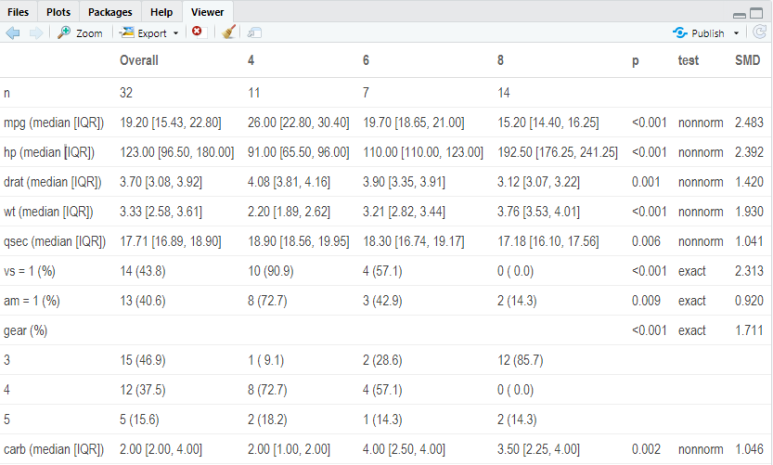Select the gear (%) row label
The image size is (773, 465).
[26, 330]
